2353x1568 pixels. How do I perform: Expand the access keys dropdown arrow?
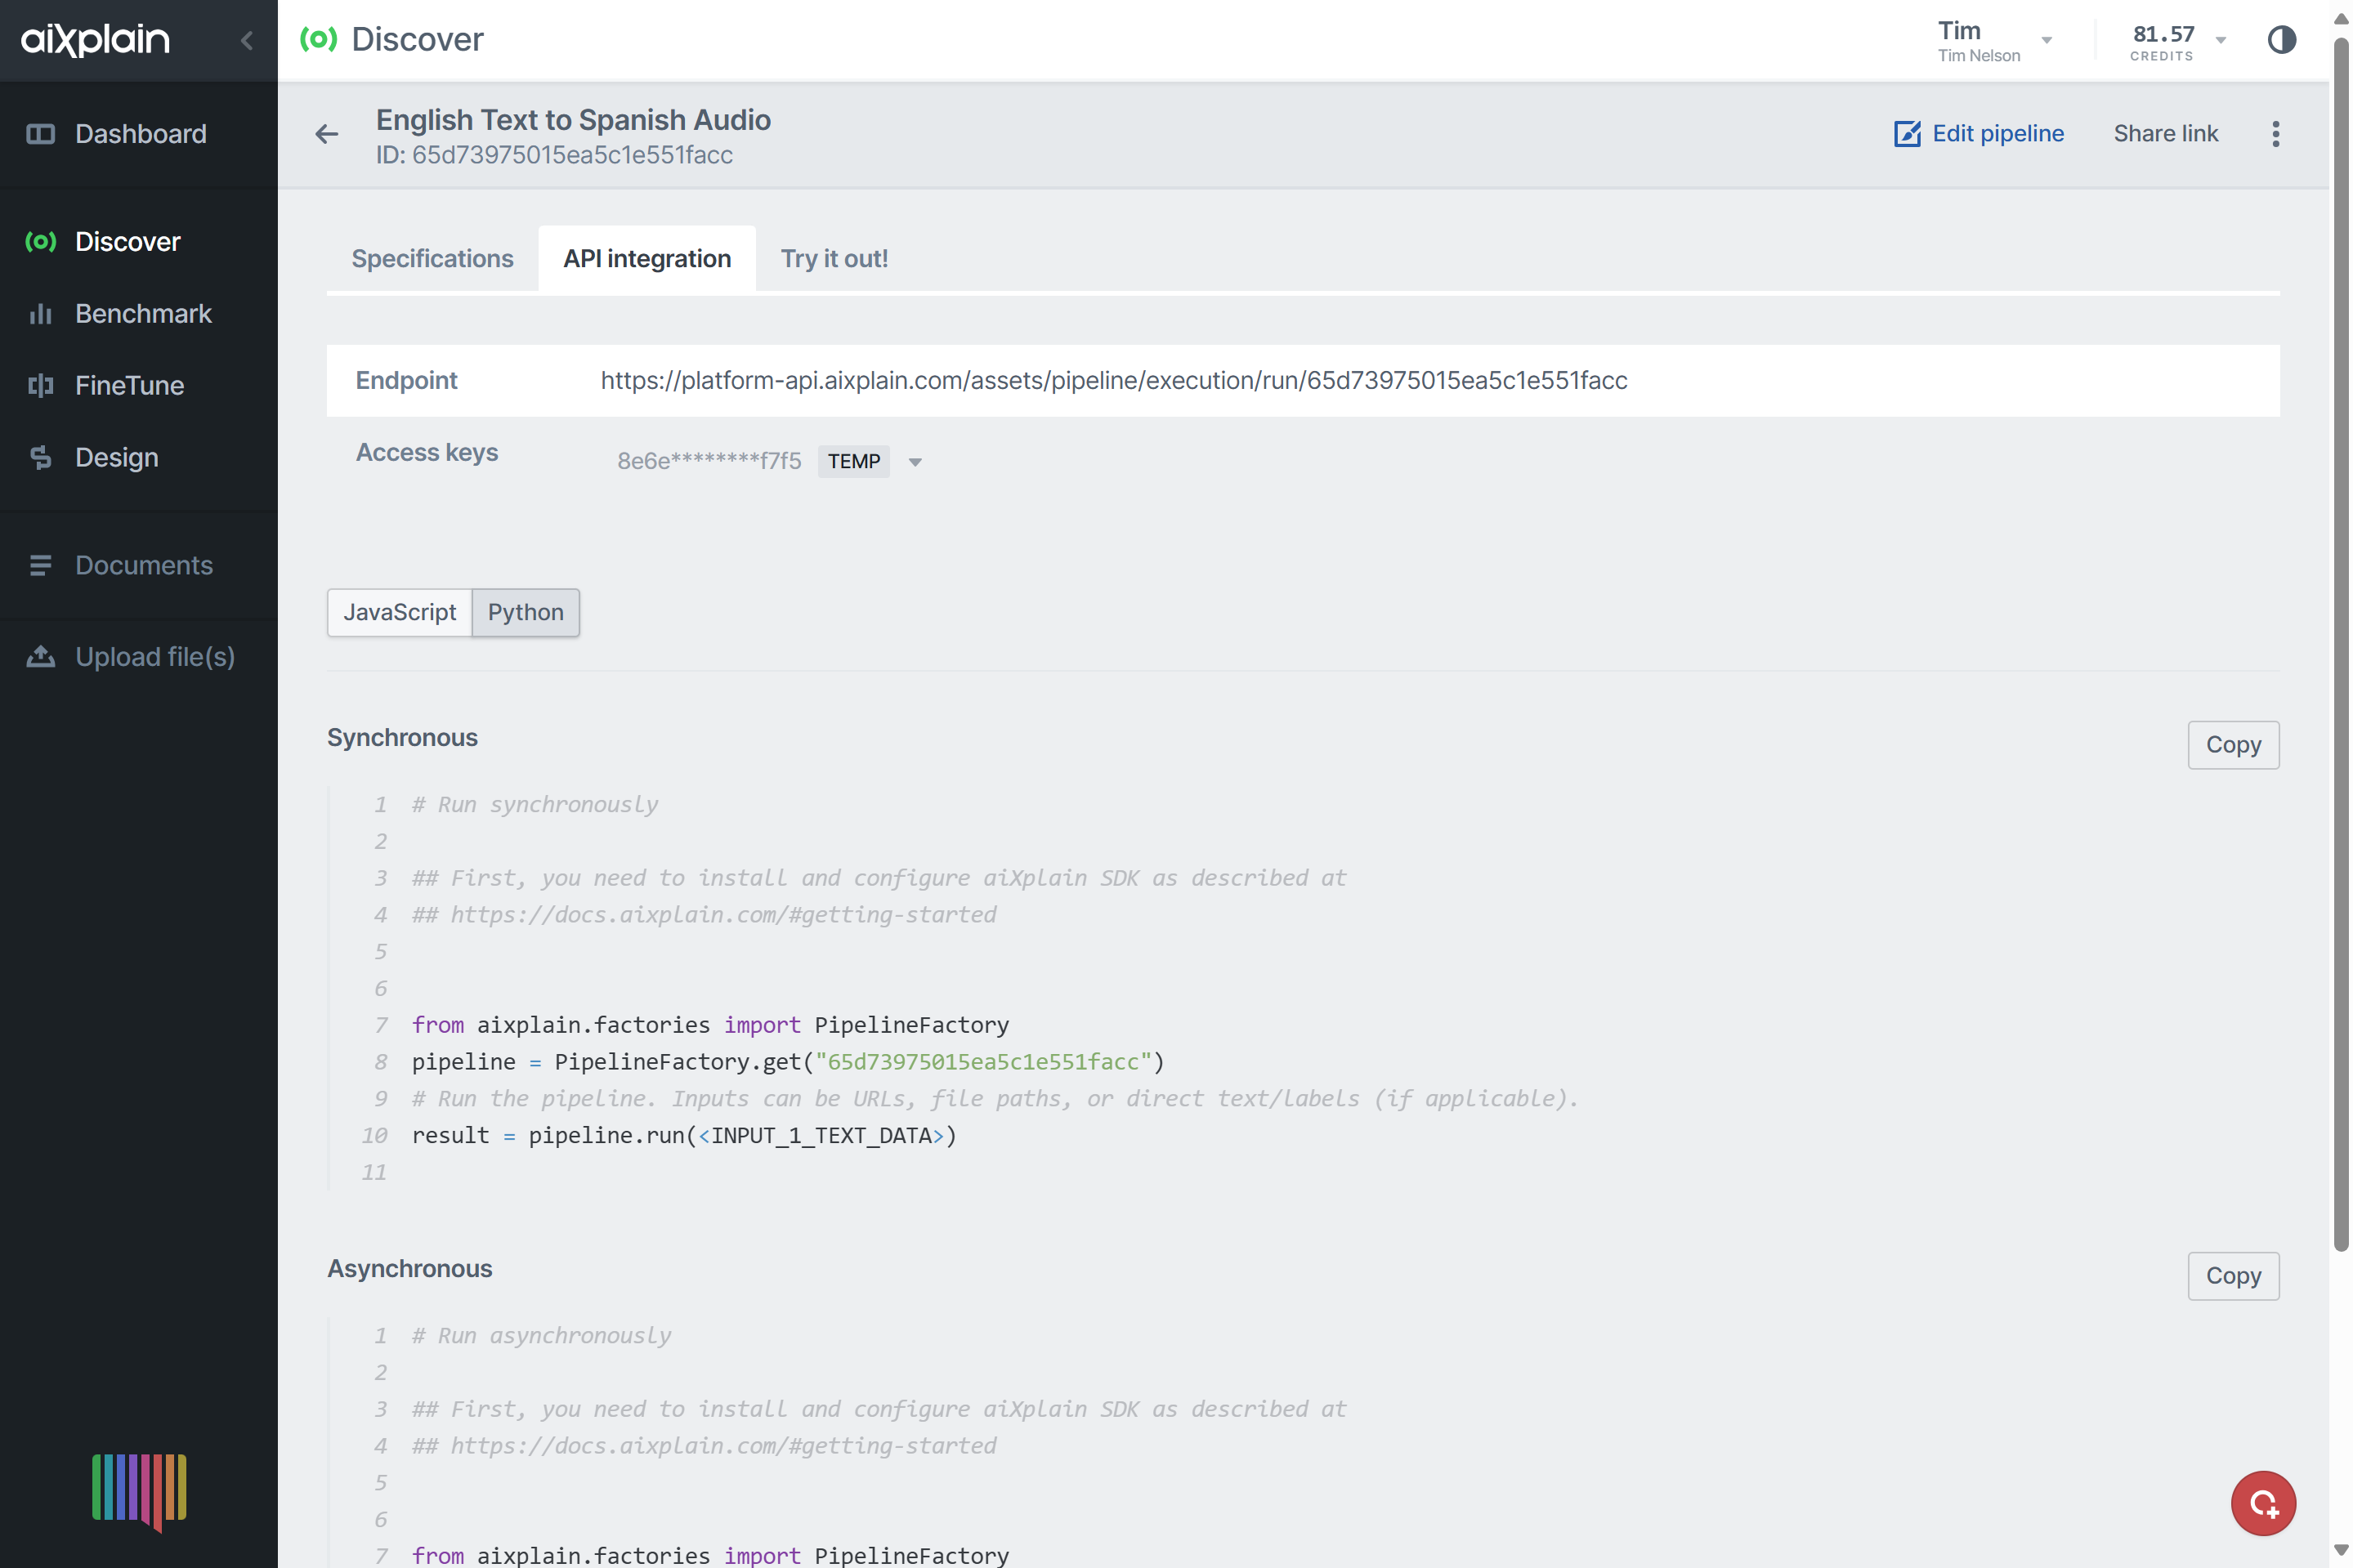914,462
